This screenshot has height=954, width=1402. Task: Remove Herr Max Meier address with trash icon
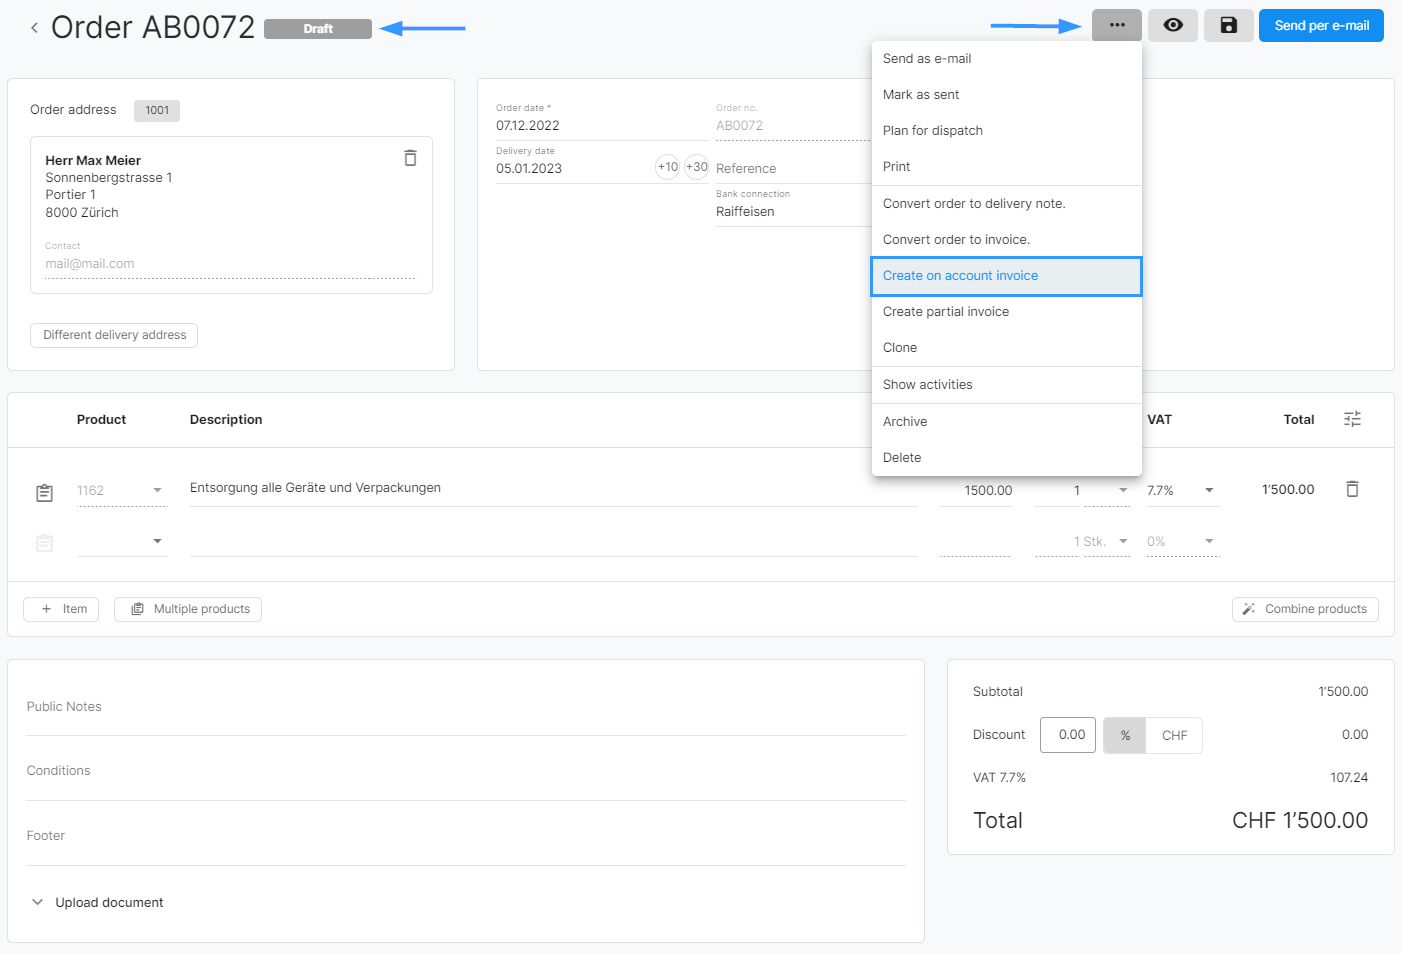[x=410, y=158]
